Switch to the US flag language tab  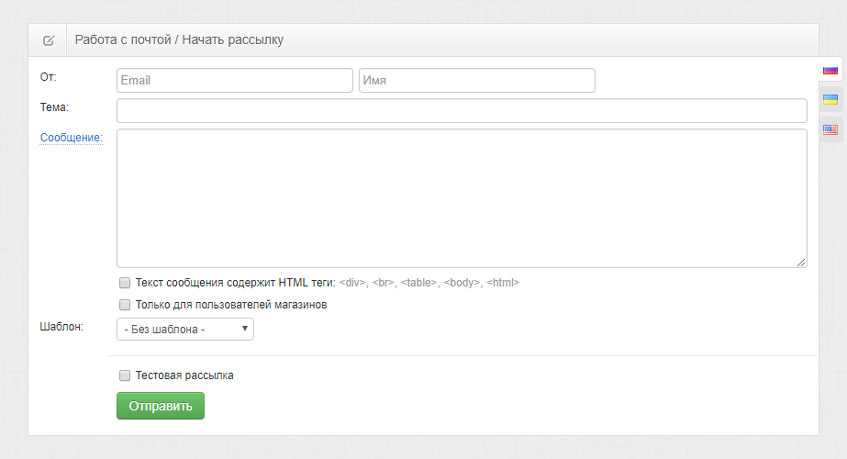point(830,130)
